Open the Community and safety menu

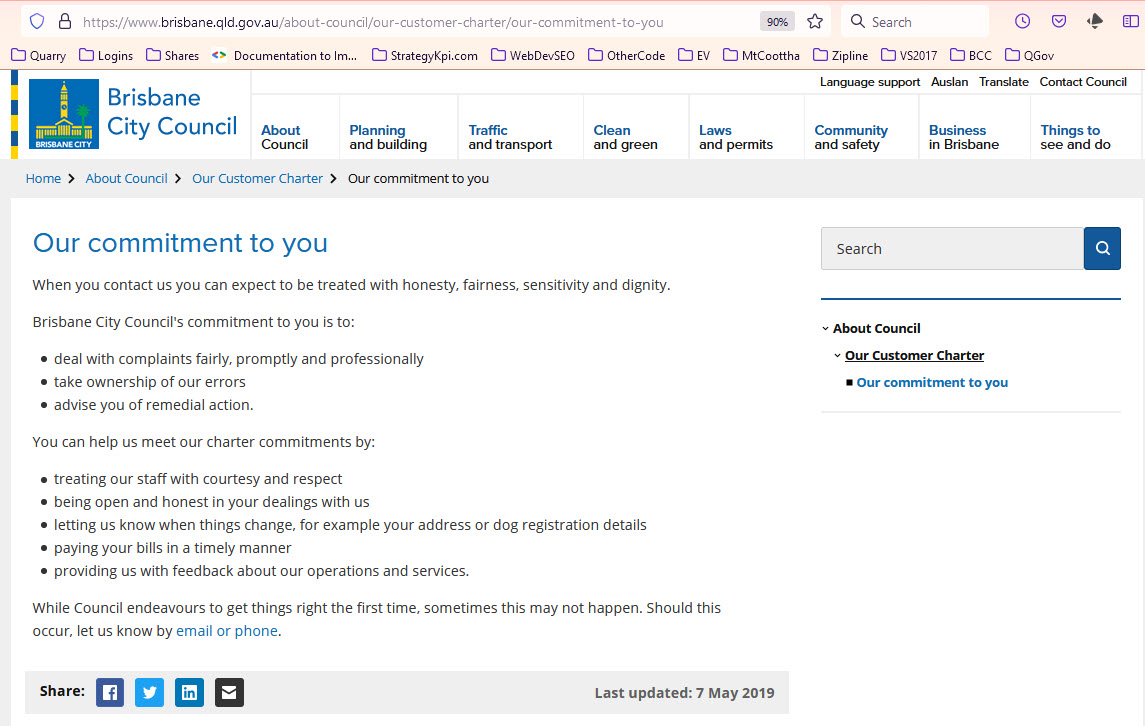coord(851,137)
